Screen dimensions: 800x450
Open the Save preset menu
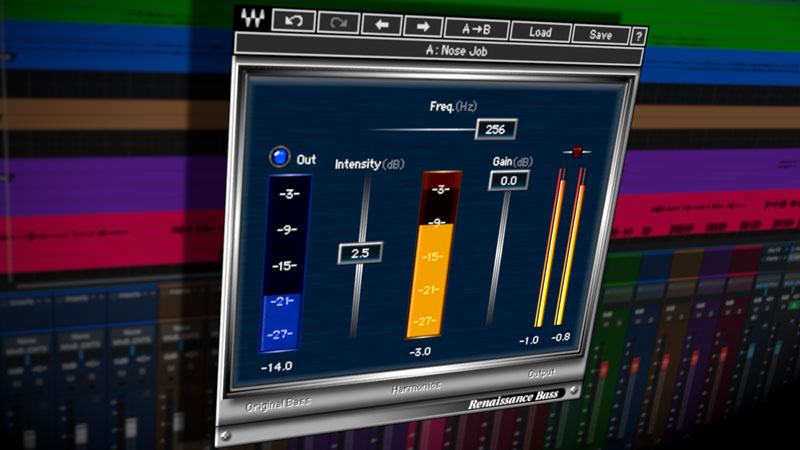pos(601,35)
